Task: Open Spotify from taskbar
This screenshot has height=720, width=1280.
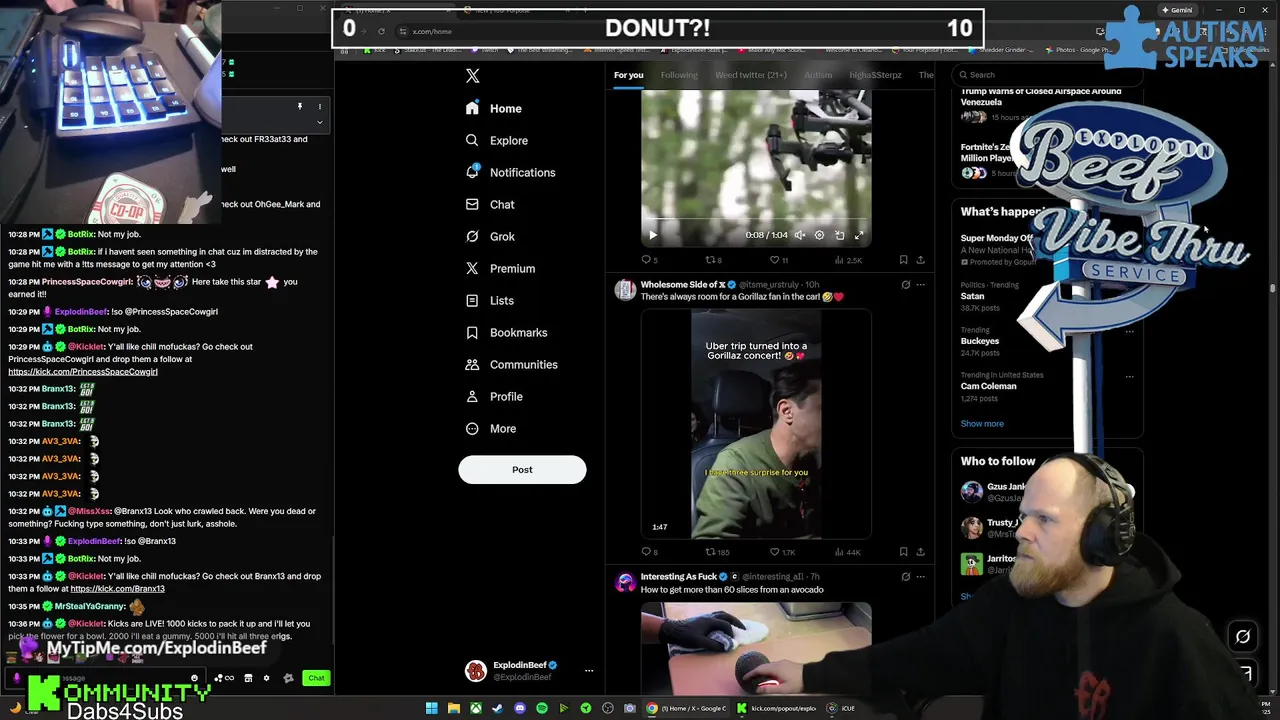Action: point(542,708)
